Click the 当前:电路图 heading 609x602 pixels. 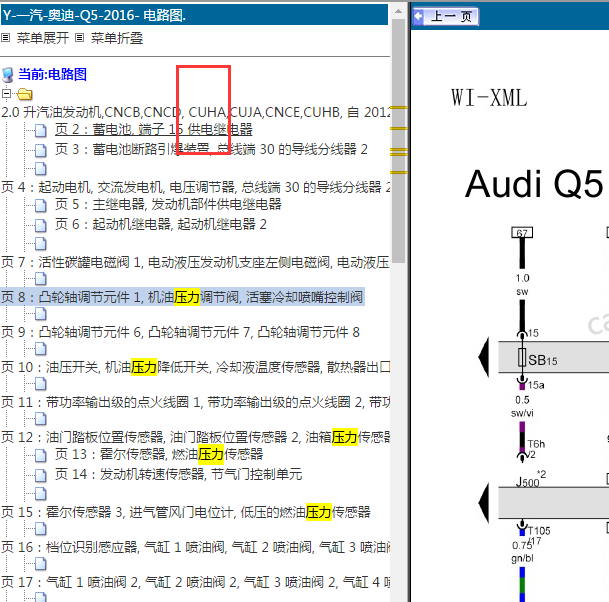pyautogui.click(x=52, y=74)
